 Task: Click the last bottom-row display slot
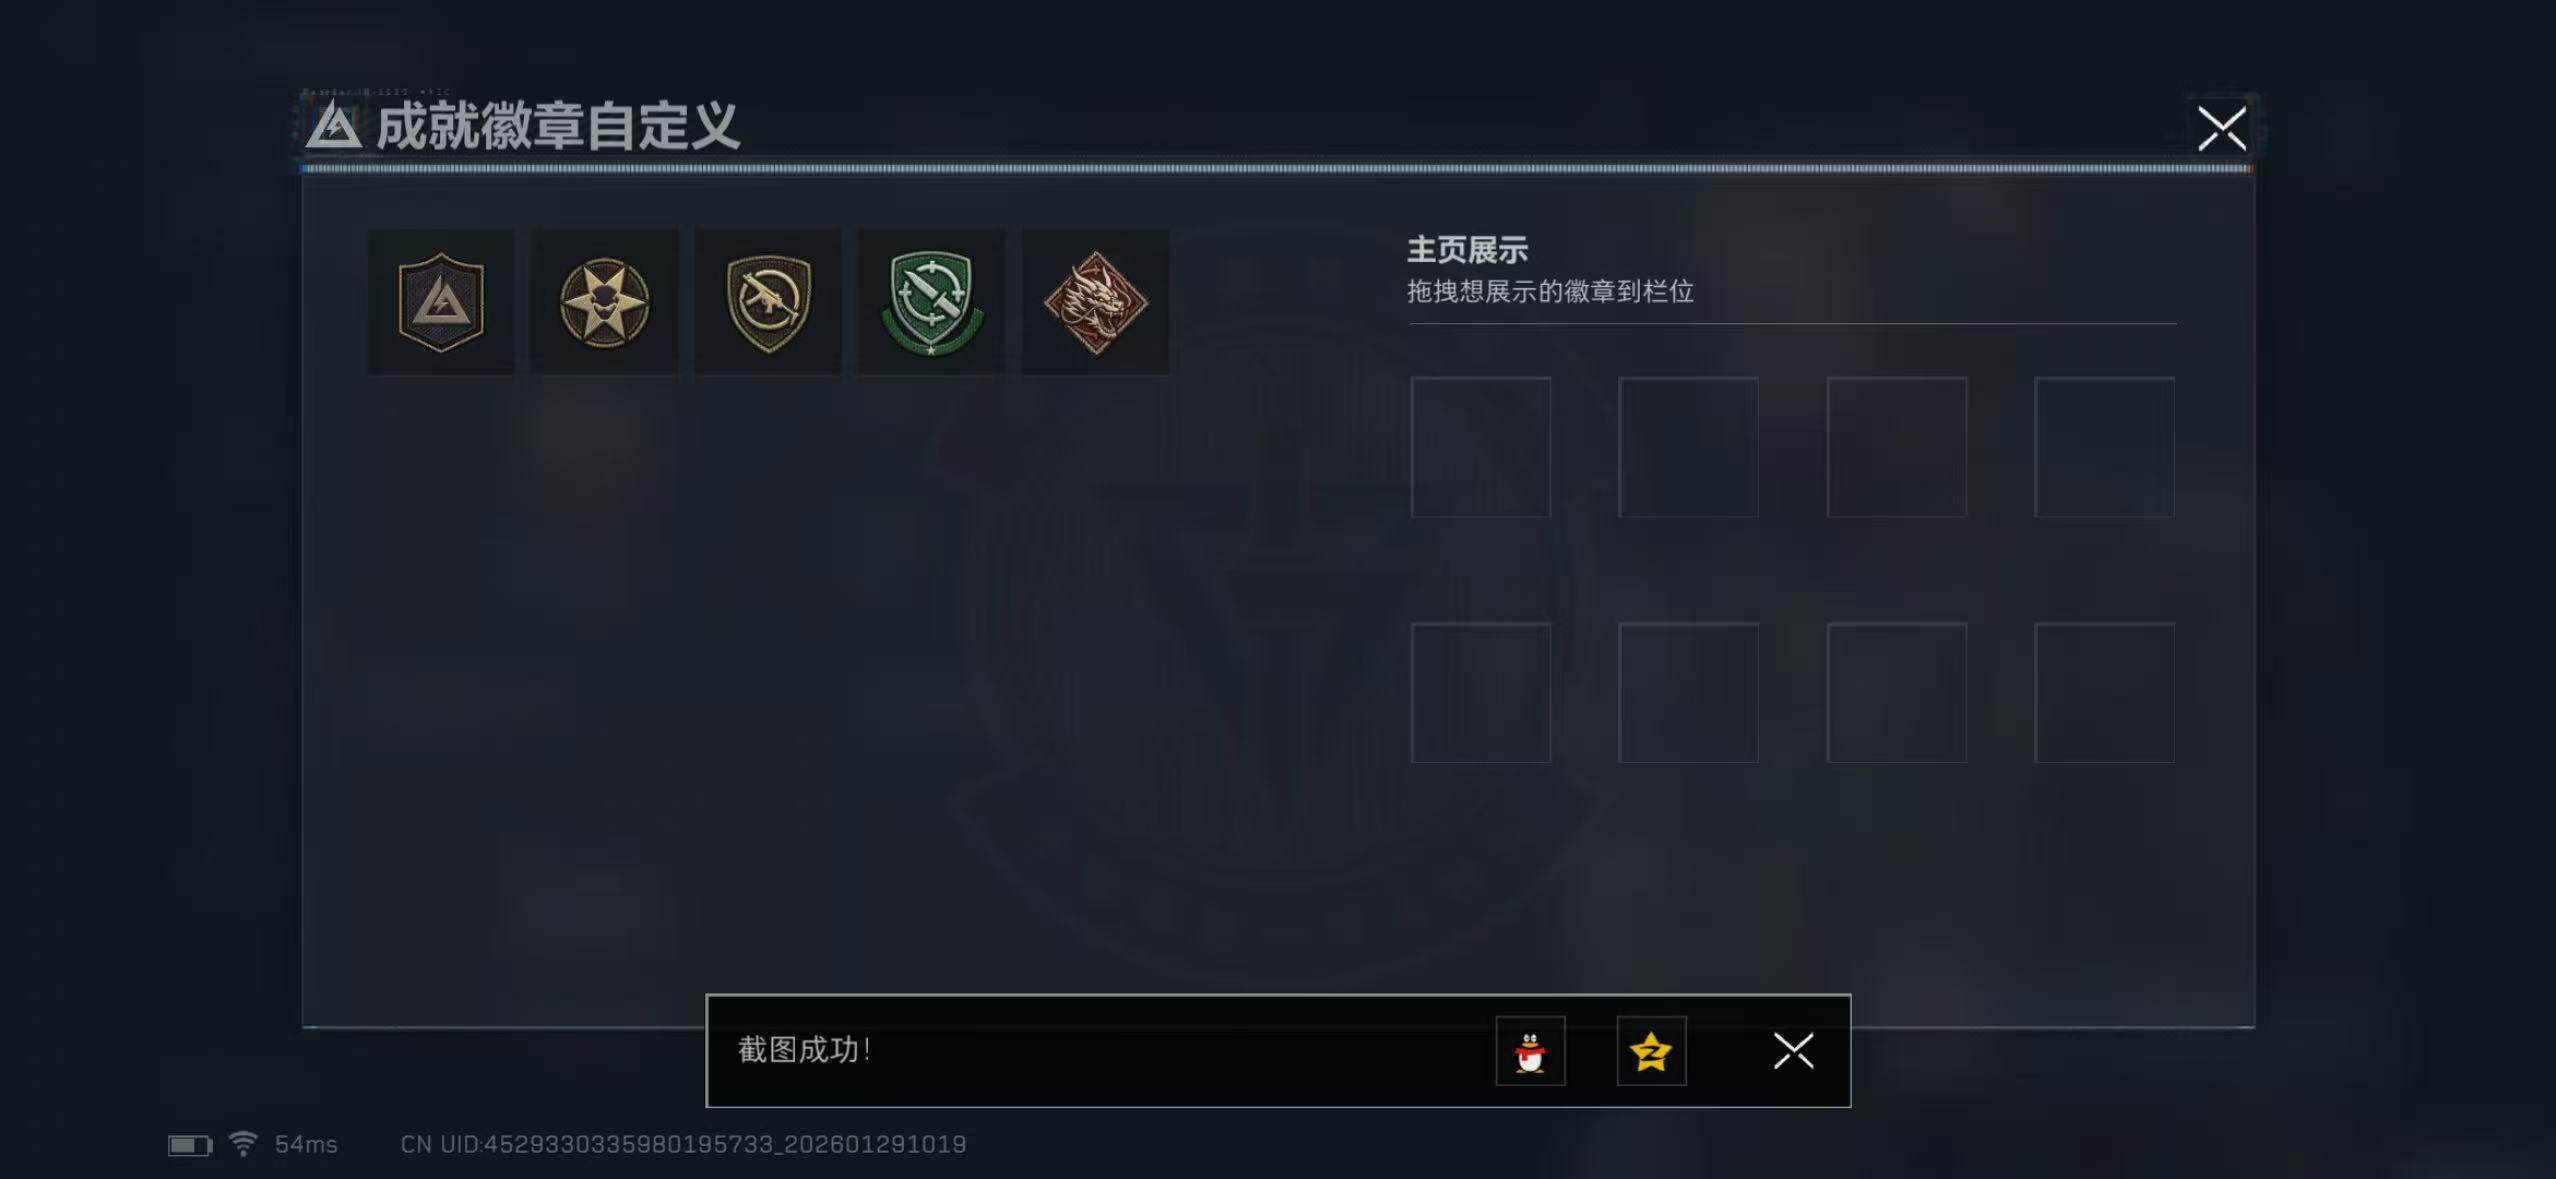pos(2105,693)
